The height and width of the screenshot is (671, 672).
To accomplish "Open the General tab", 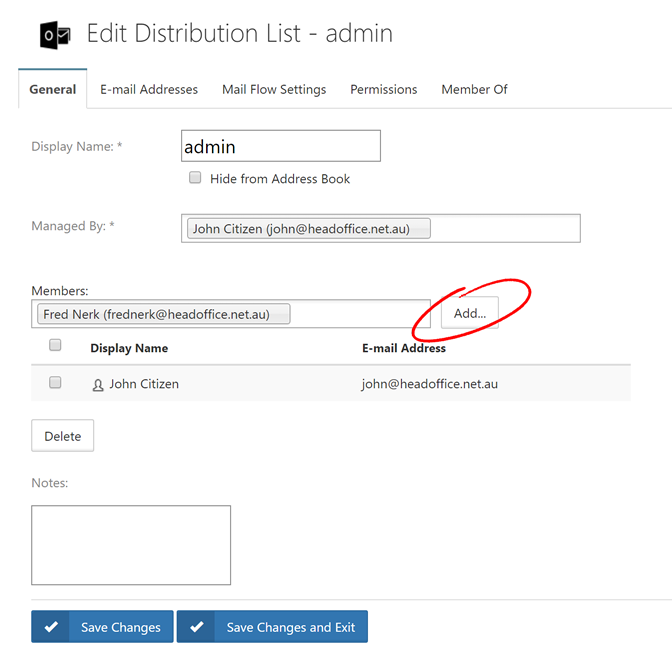I will pos(53,89).
